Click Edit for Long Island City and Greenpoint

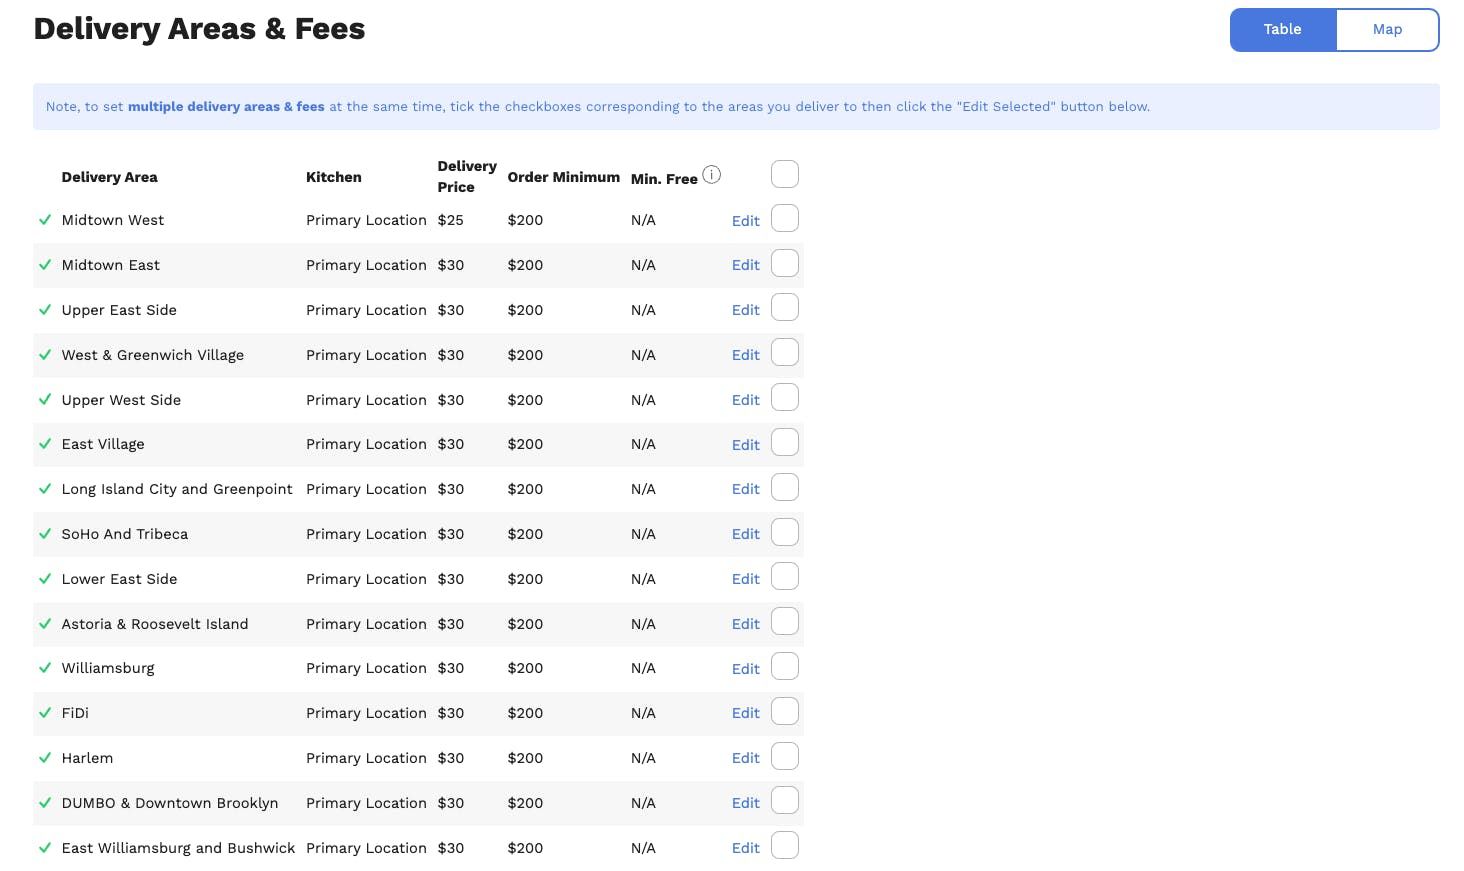[745, 489]
